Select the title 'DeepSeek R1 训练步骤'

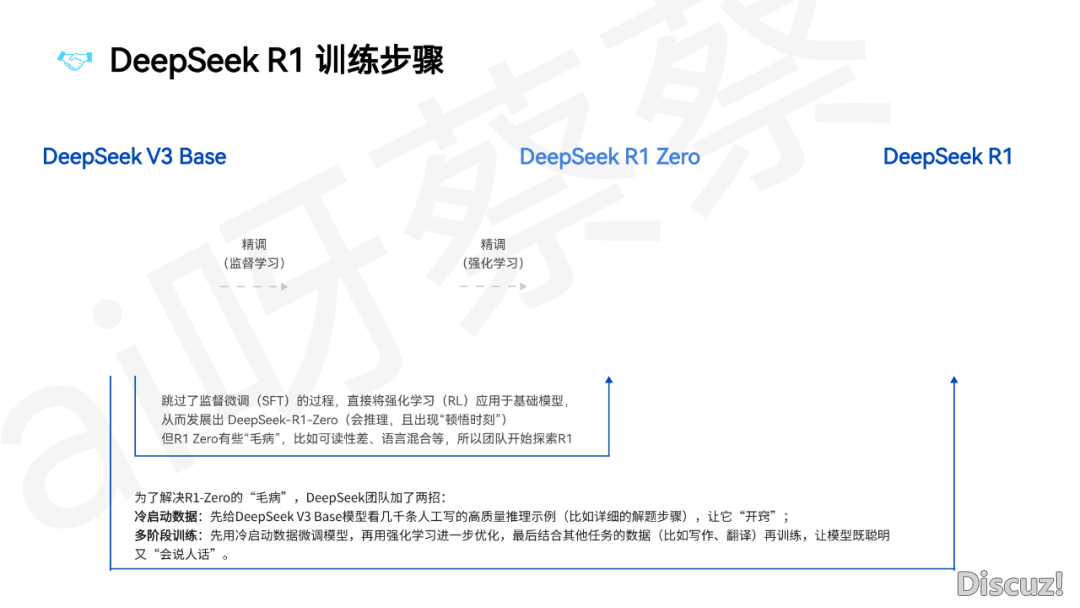(x=277, y=61)
